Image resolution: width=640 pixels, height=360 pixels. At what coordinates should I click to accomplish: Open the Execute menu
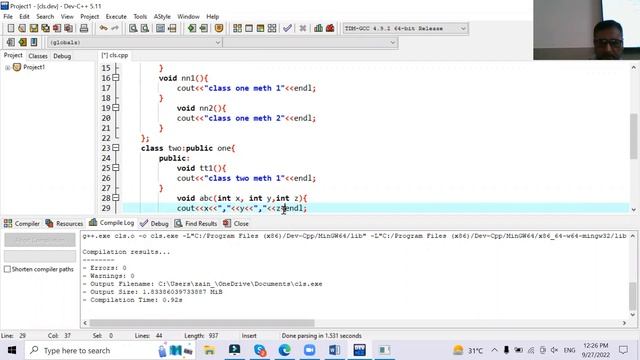click(x=116, y=17)
